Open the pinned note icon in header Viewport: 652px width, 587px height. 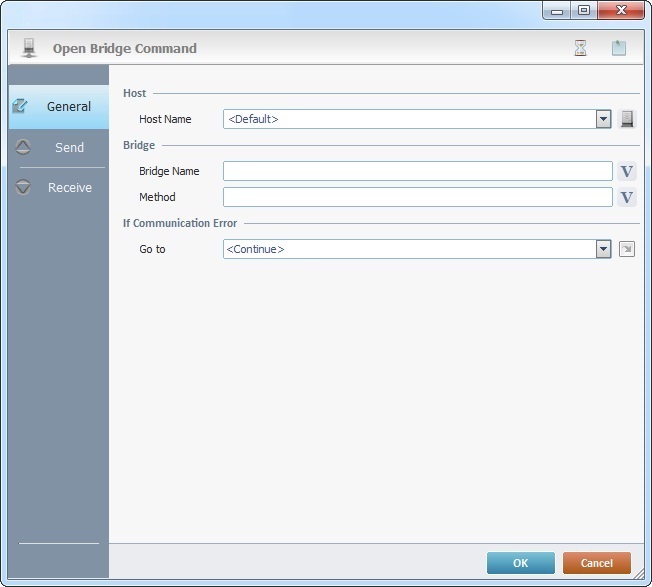tap(619, 48)
